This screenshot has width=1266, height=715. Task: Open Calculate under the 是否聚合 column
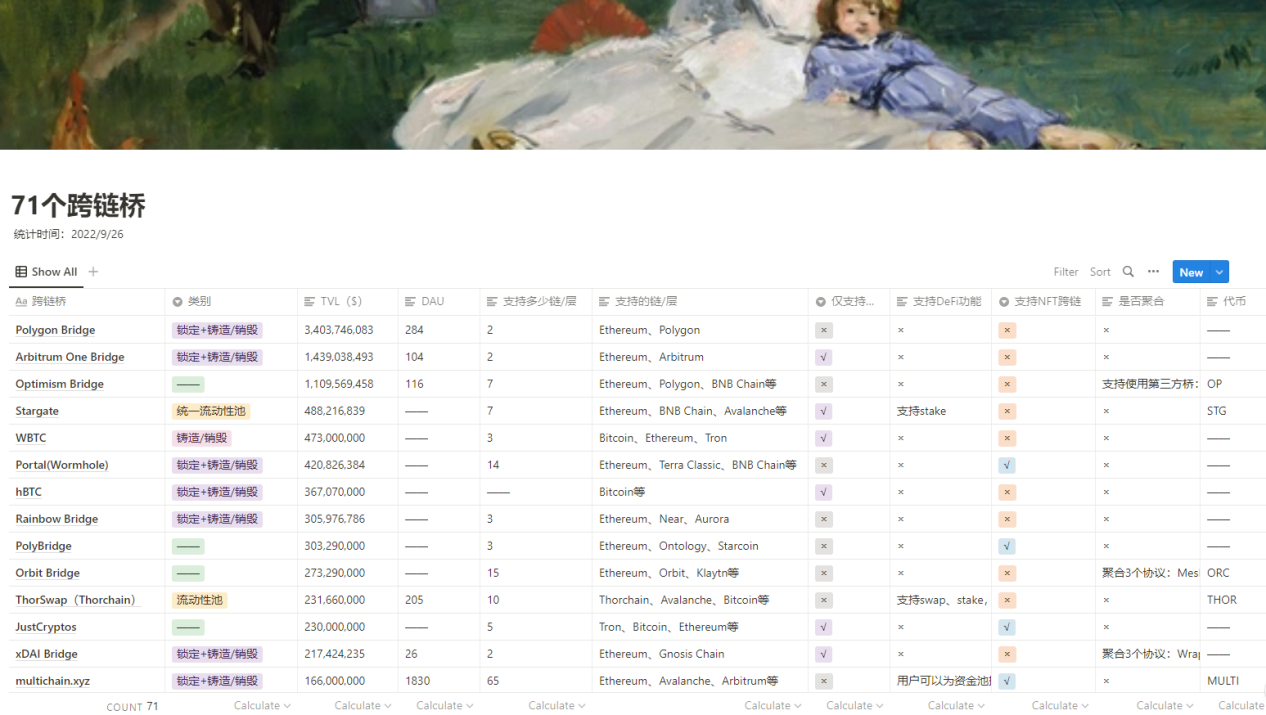pyautogui.click(x=1164, y=705)
